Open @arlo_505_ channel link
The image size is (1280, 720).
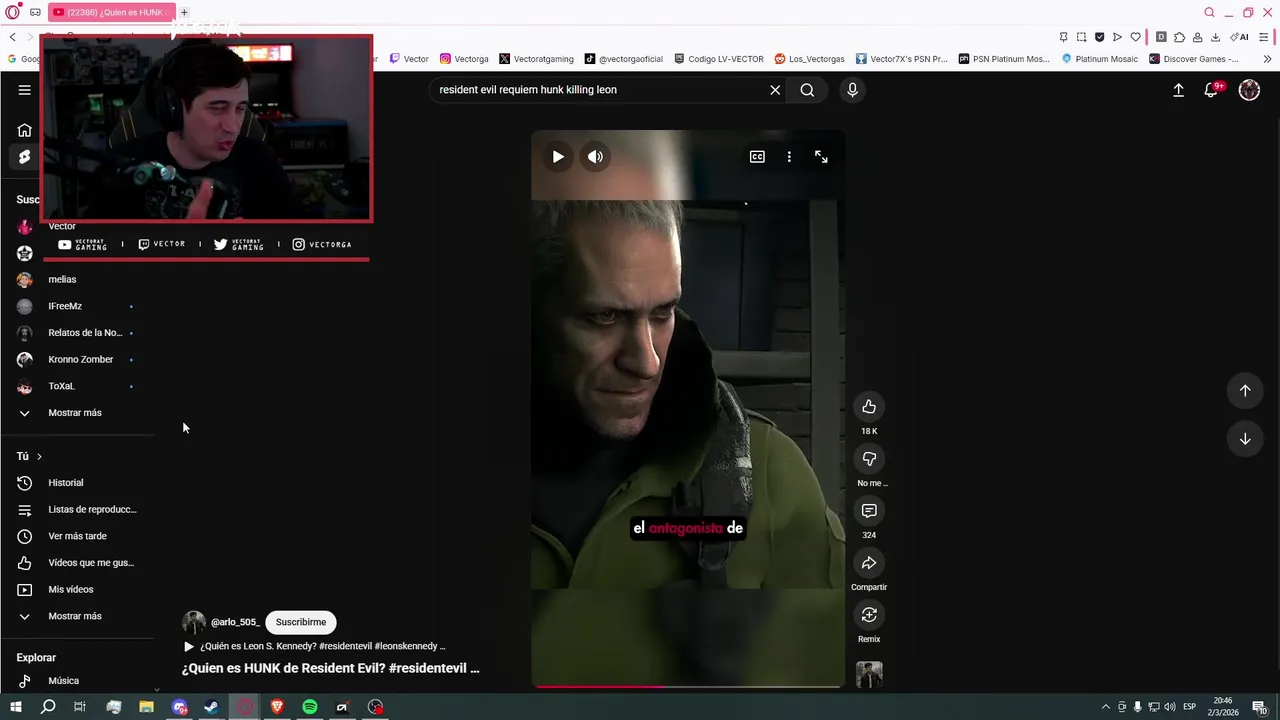click(x=235, y=622)
